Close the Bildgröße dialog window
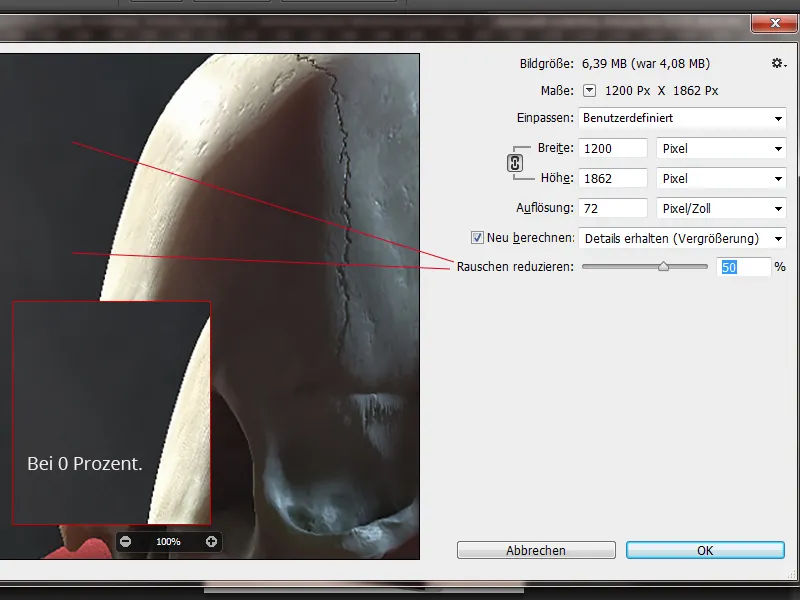 click(x=775, y=23)
